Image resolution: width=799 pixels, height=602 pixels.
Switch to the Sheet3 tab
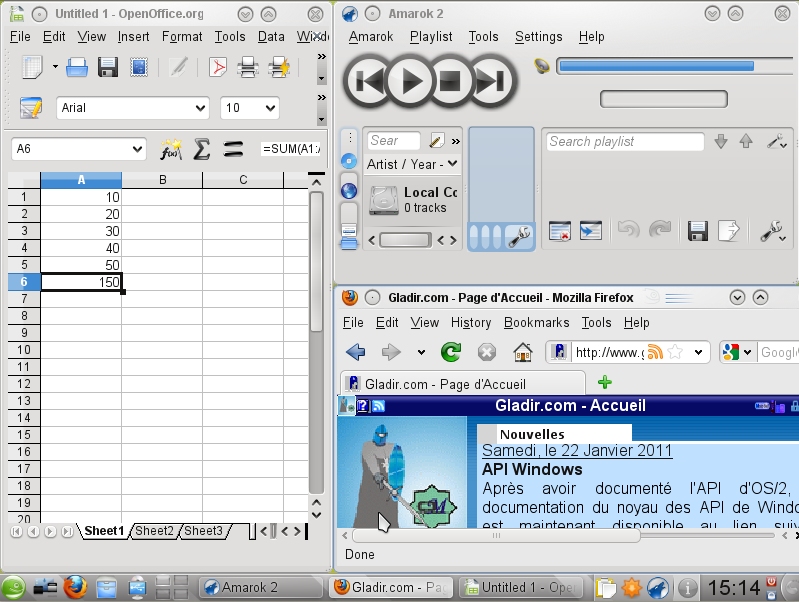[203, 531]
